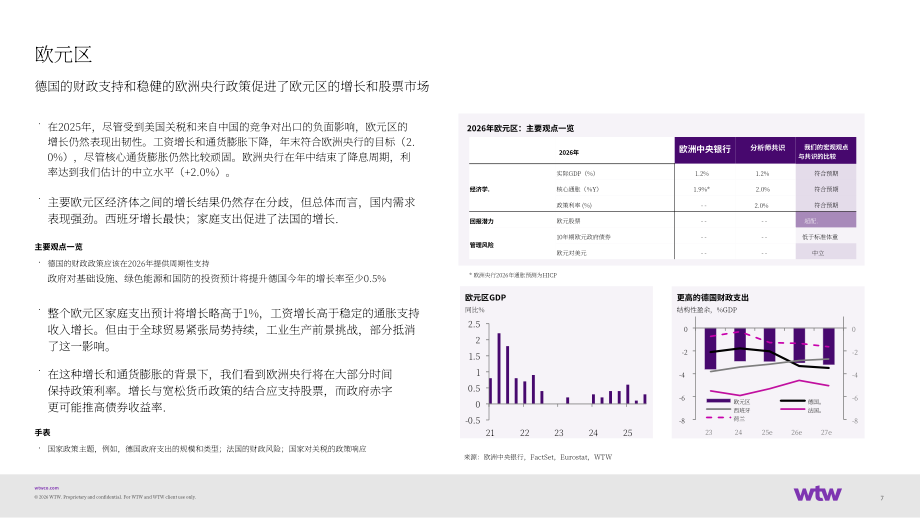
Task: Click the 1.2% value under 欧洲中央银行
Action: (x=702, y=174)
